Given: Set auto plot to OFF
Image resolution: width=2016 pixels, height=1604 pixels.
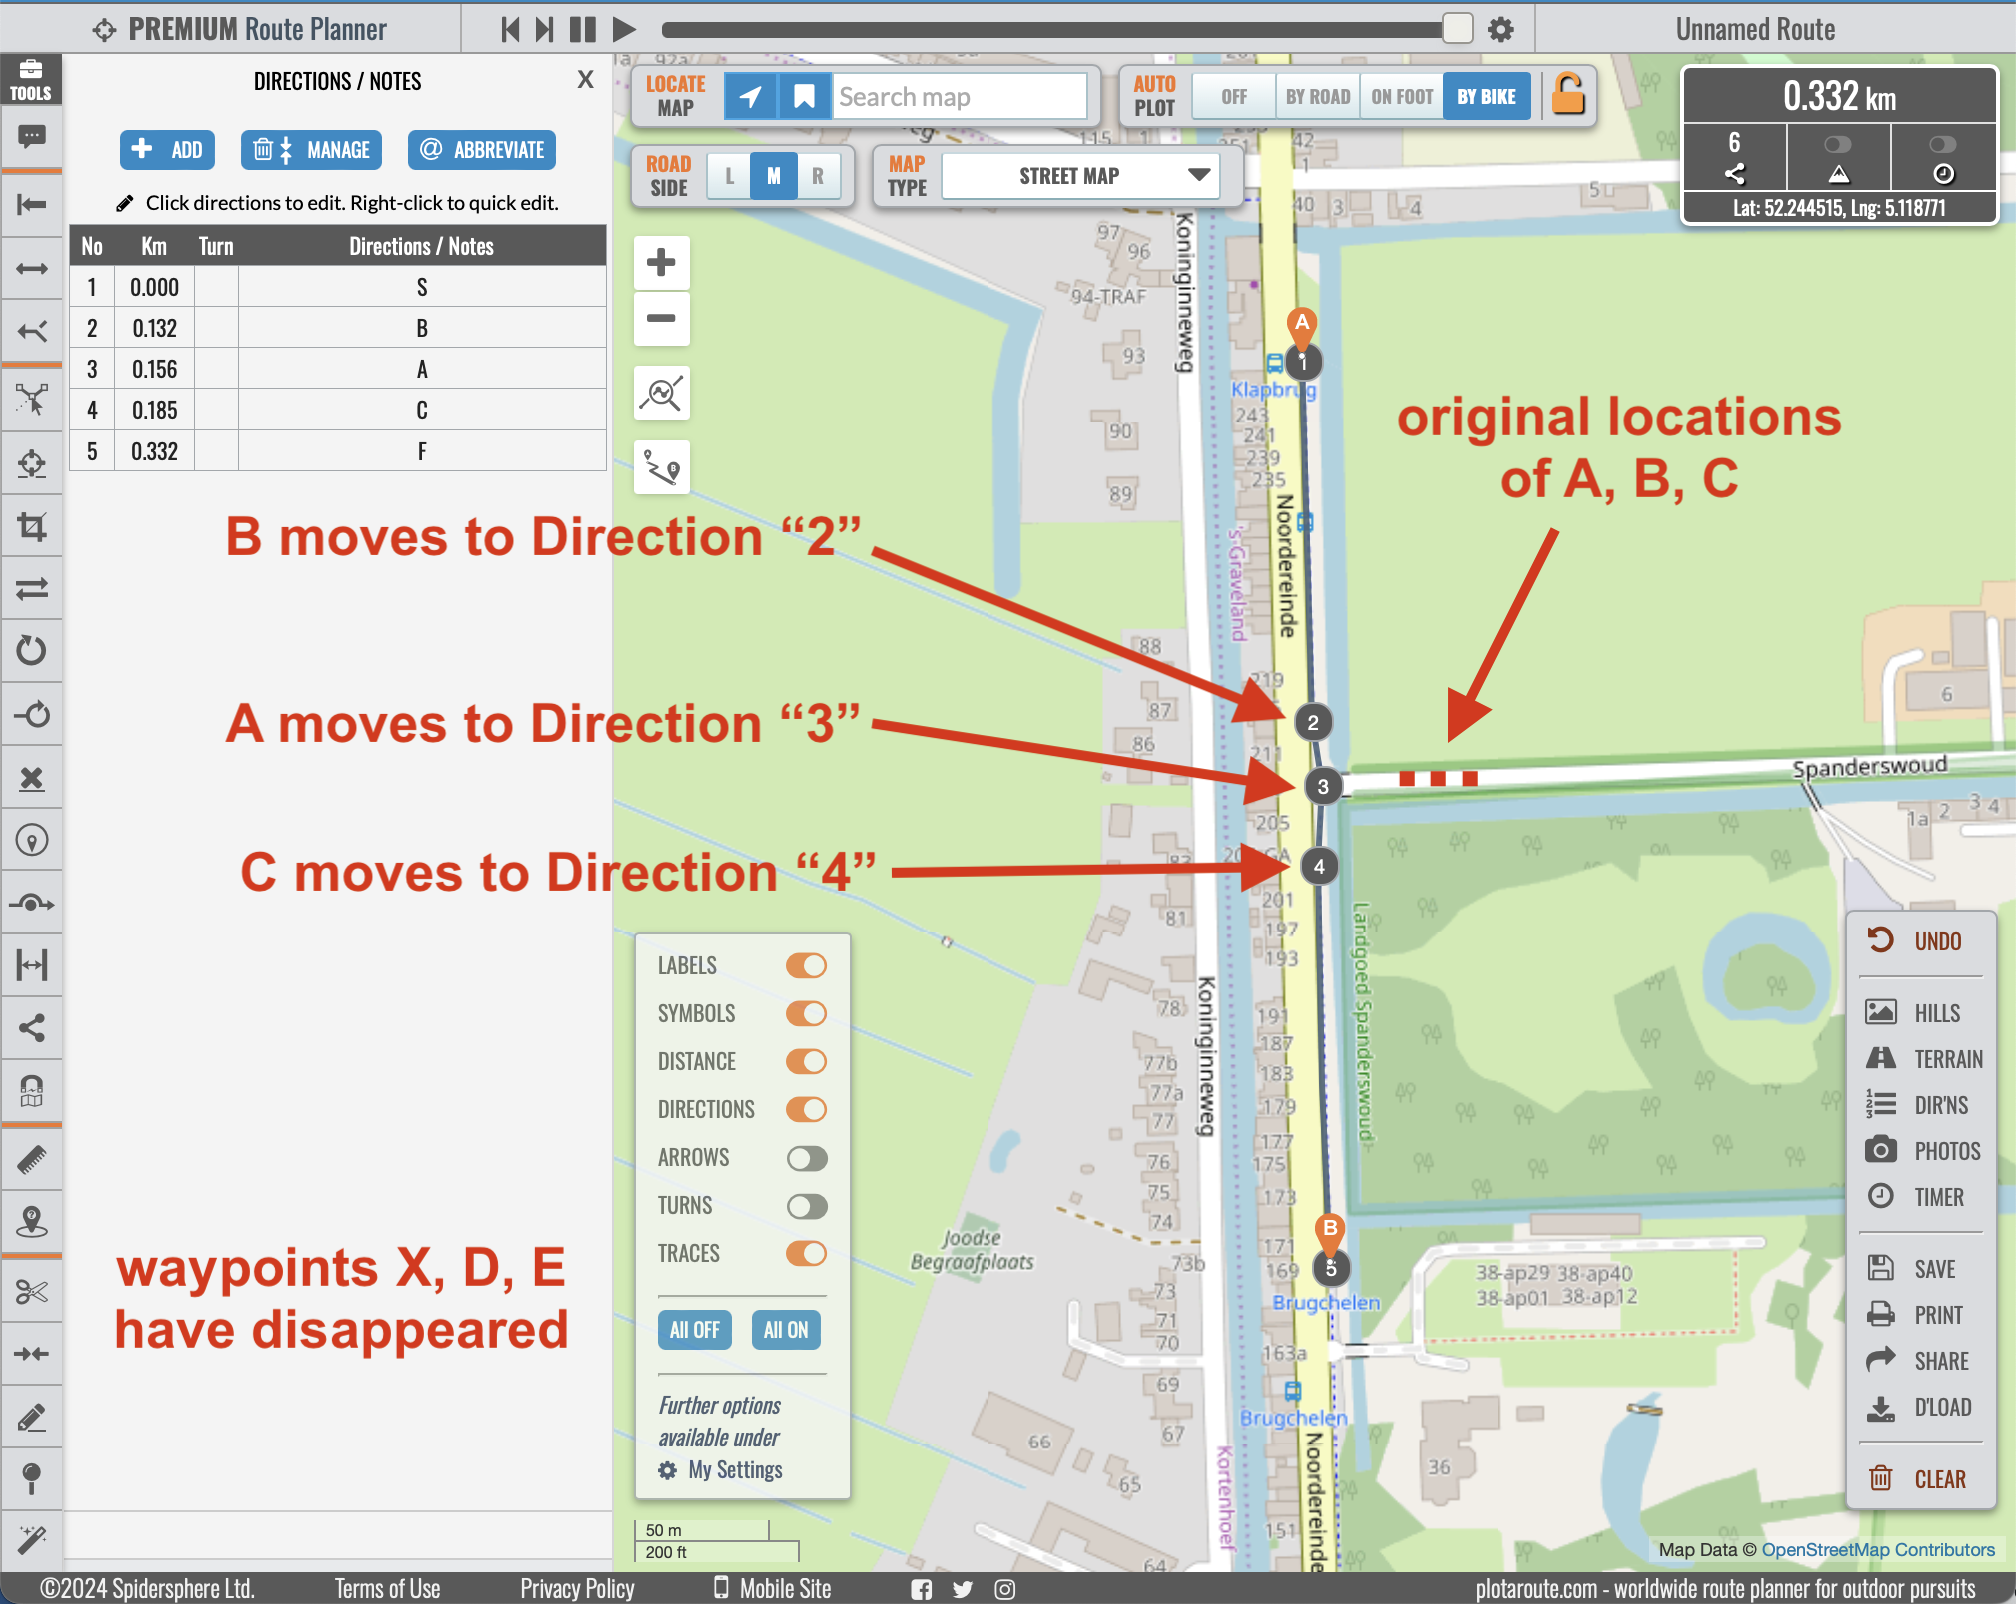Looking at the screenshot, I should coord(1234,96).
